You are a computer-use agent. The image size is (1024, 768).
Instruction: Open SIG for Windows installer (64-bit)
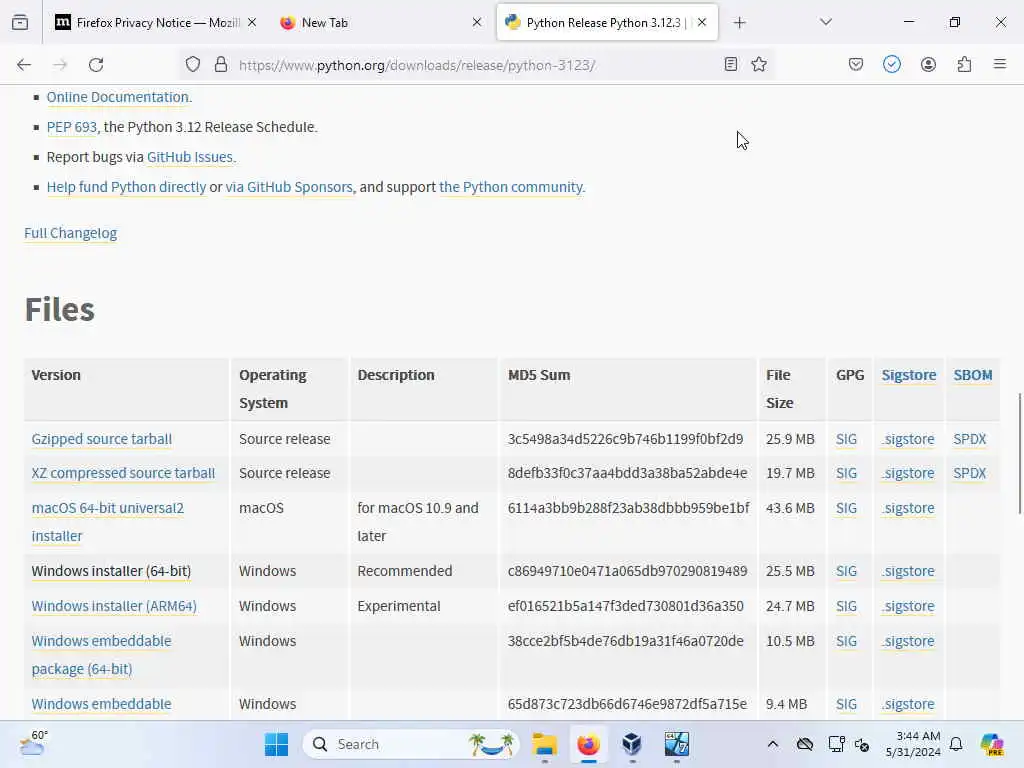click(846, 571)
